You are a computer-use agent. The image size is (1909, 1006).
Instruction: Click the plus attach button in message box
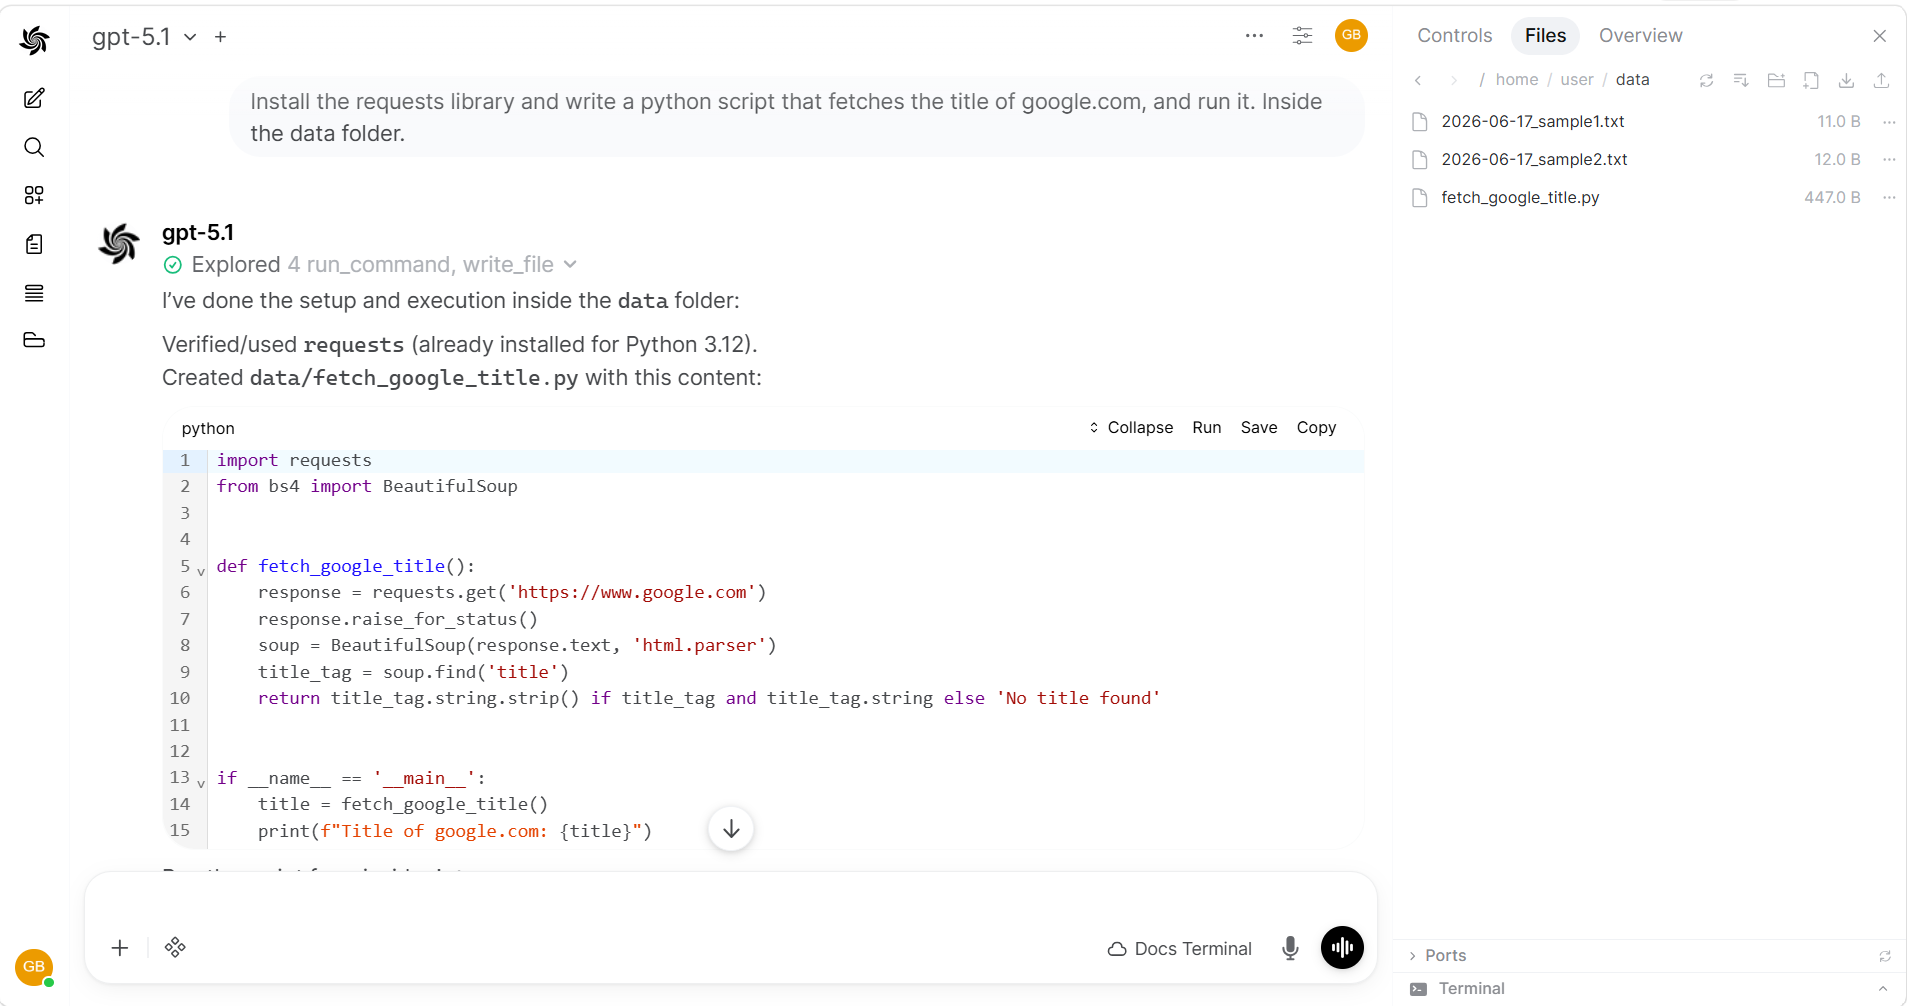120,947
